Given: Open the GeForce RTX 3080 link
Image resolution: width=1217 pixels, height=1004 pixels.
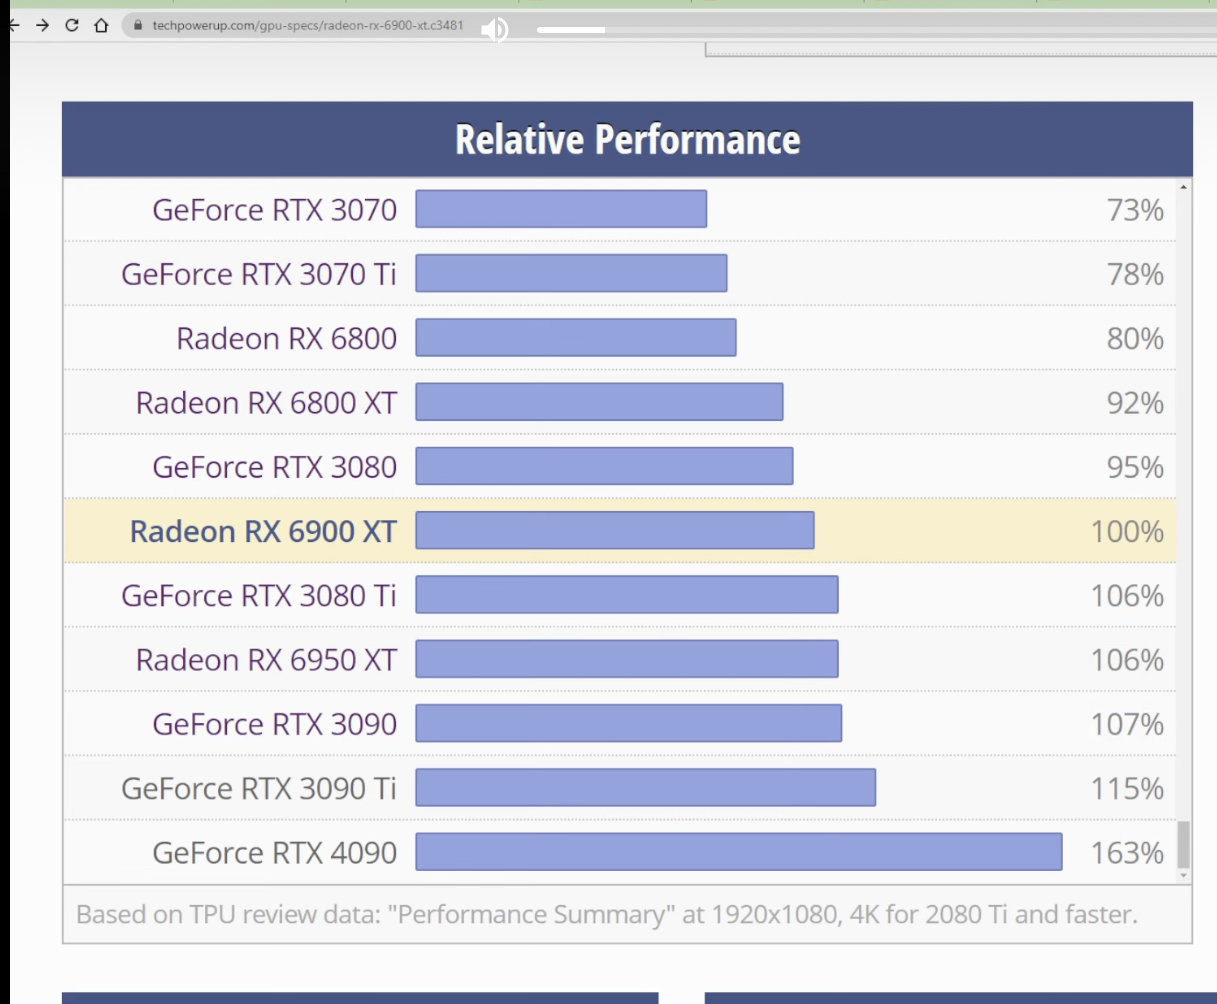Looking at the screenshot, I should point(274,467).
